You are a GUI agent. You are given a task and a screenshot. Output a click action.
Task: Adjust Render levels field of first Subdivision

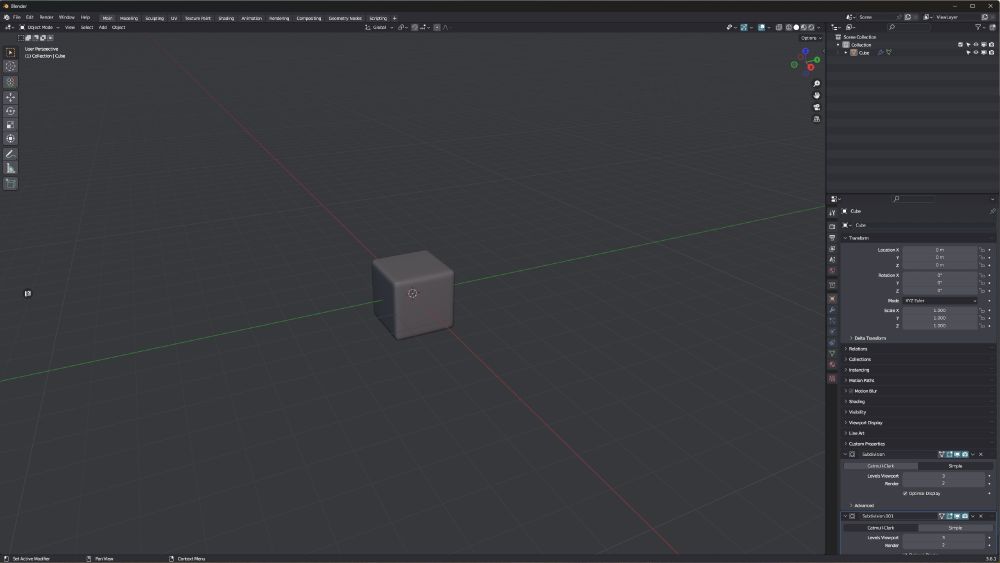tap(944, 484)
